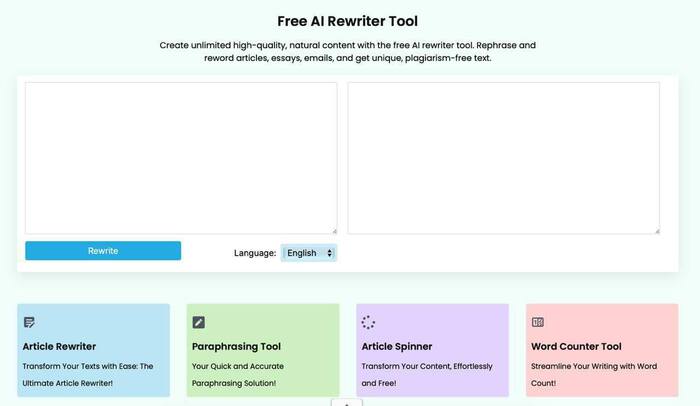Click inside the right output text area
Image resolution: width=700 pixels, height=406 pixels.
click(x=503, y=157)
